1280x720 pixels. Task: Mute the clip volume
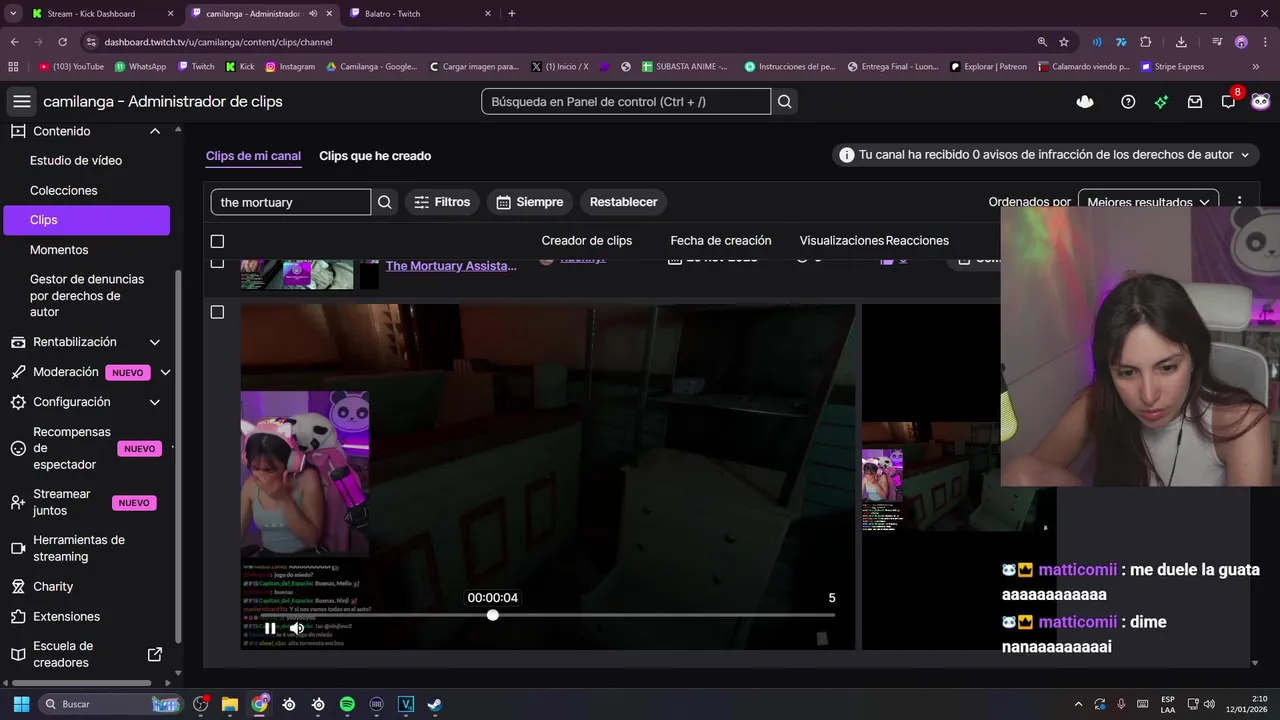click(x=297, y=628)
